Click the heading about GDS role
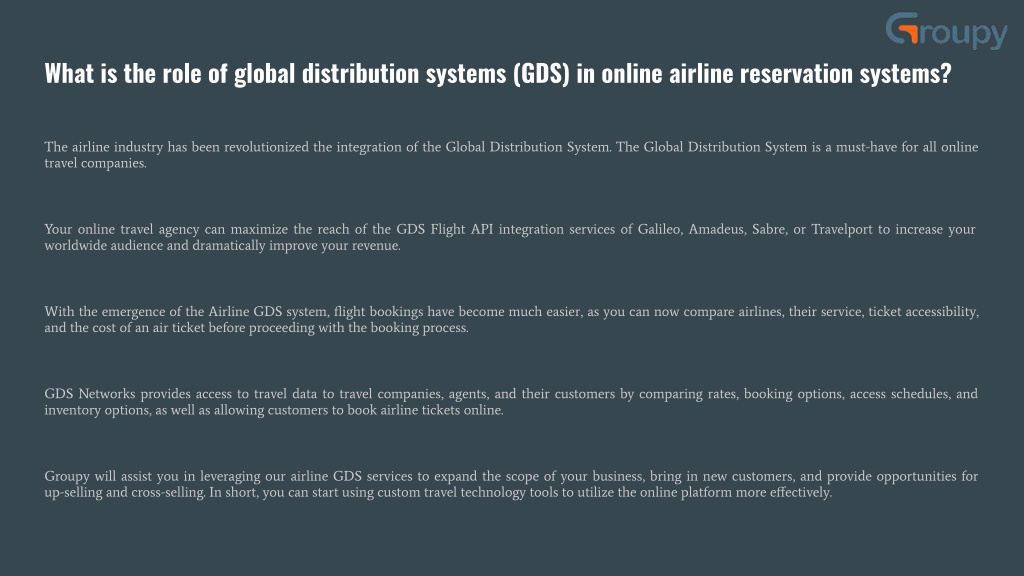Image resolution: width=1024 pixels, height=576 pixels. pyautogui.click(x=498, y=74)
